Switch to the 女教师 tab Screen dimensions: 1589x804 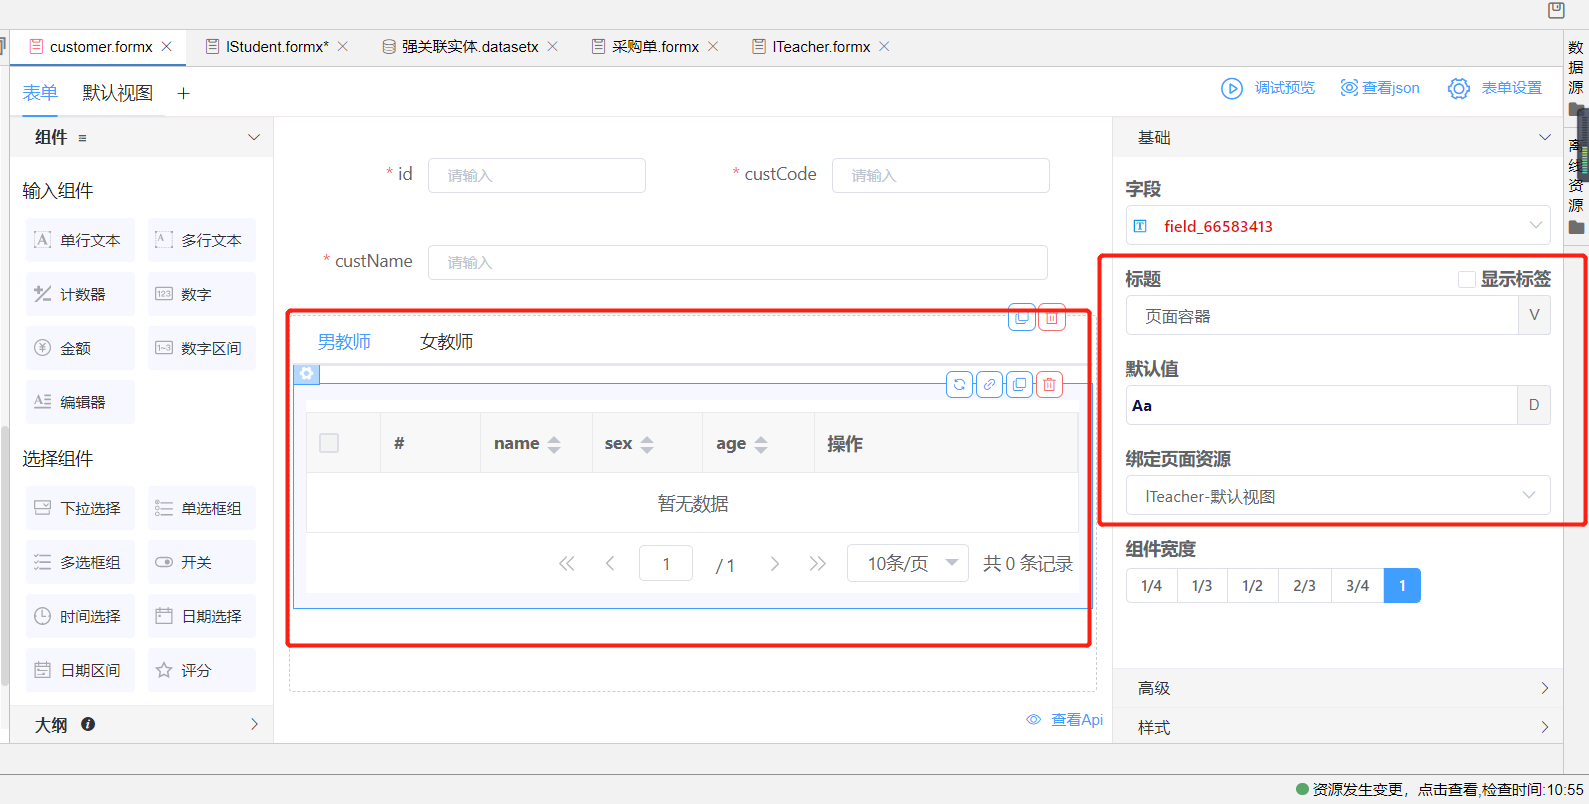pos(446,342)
